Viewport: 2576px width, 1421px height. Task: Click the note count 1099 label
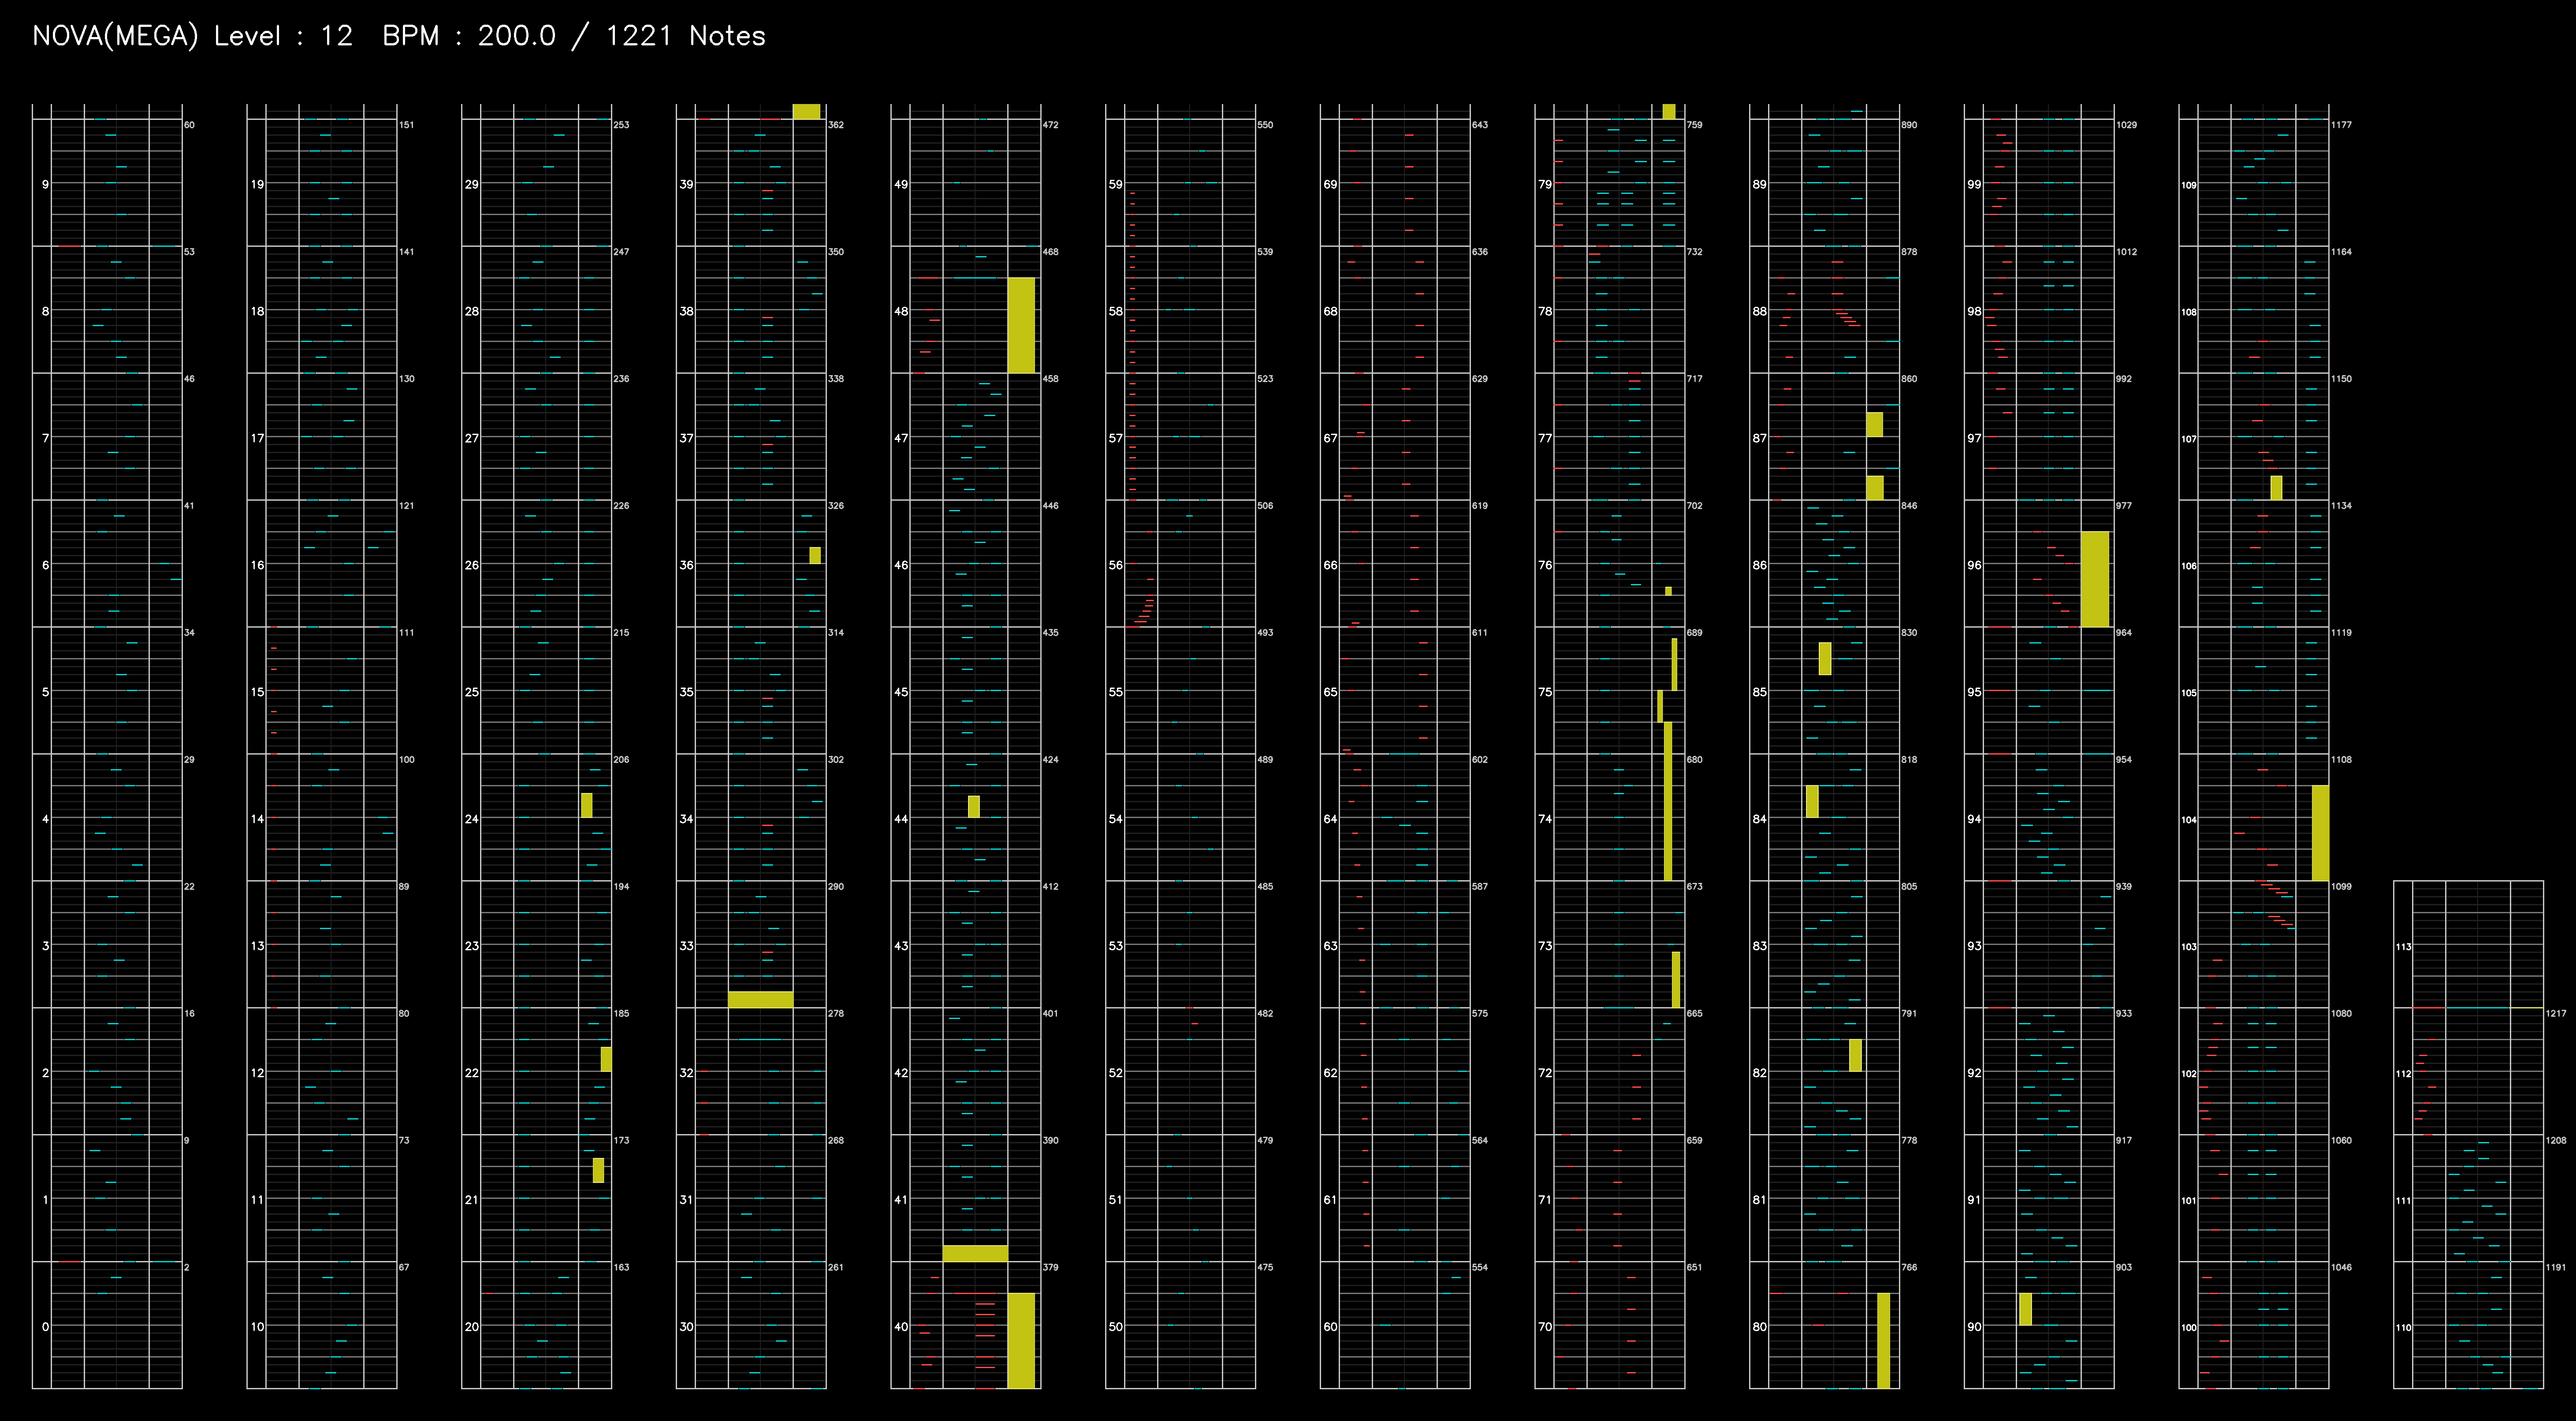[x=2341, y=886]
